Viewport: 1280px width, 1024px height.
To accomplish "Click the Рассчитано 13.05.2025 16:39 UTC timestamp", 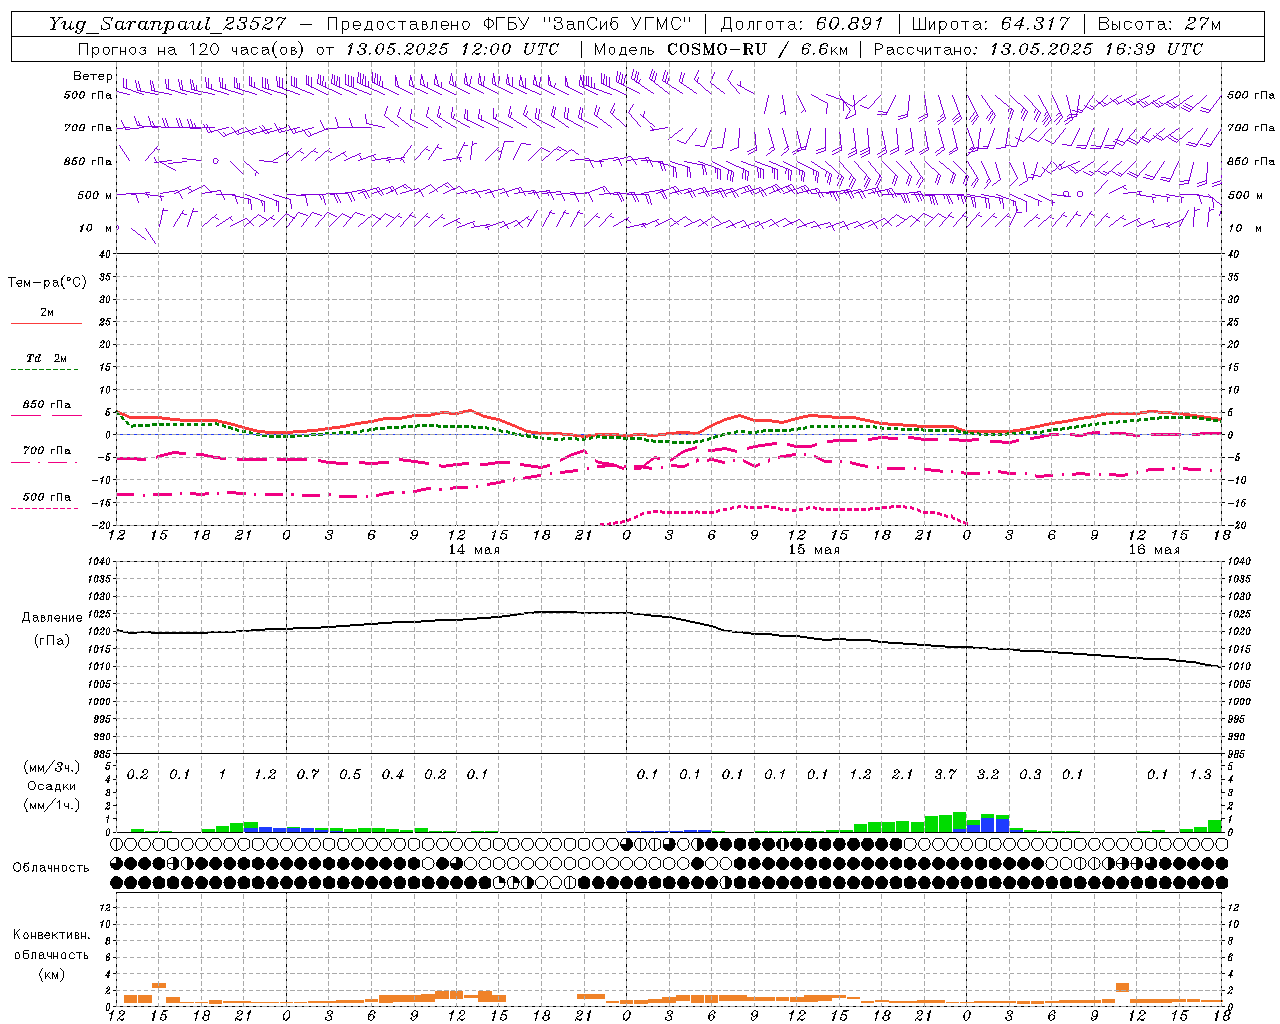I will pos(1038,49).
